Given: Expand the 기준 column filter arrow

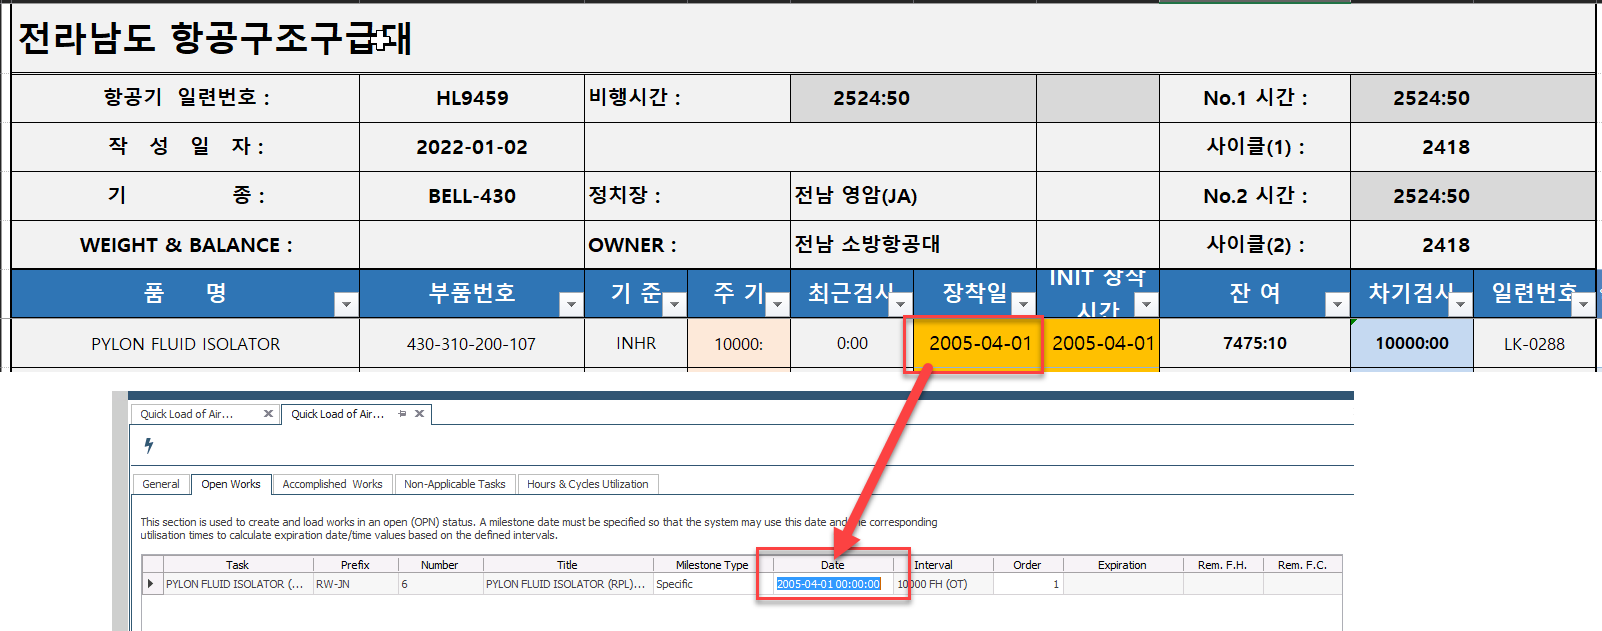Looking at the screenshot, I should point(675,304).
